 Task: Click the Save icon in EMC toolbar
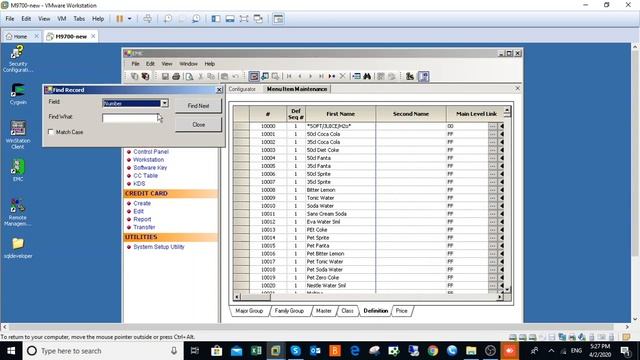(165, 76)
